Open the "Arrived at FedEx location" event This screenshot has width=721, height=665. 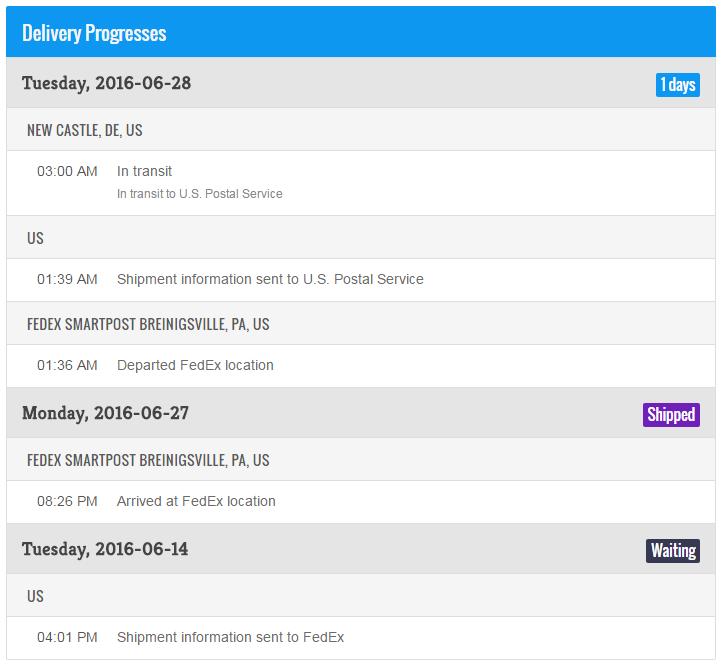pos(196,501)
